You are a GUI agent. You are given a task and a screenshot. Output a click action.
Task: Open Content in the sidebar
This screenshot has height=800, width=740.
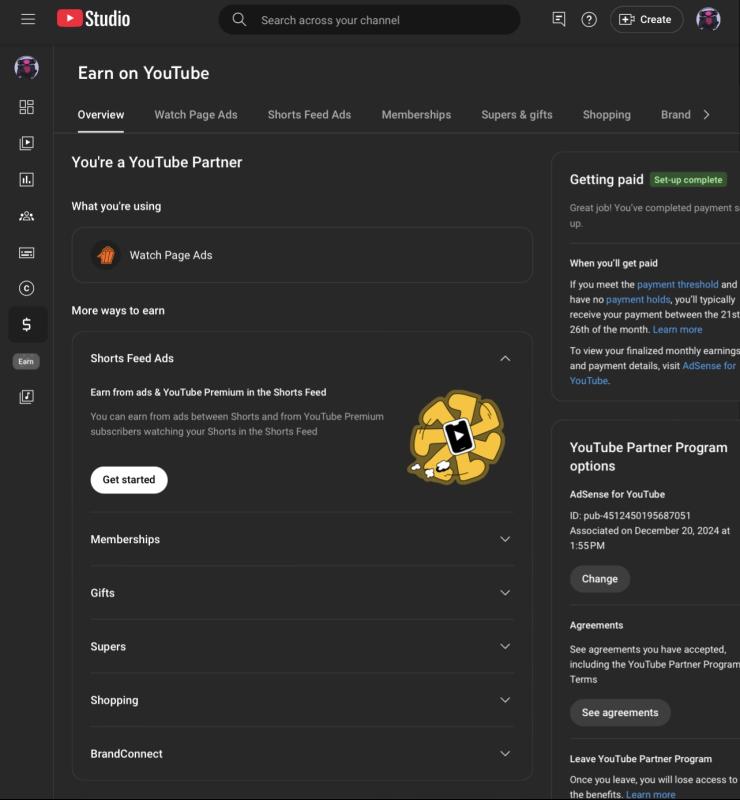(27, 143)
